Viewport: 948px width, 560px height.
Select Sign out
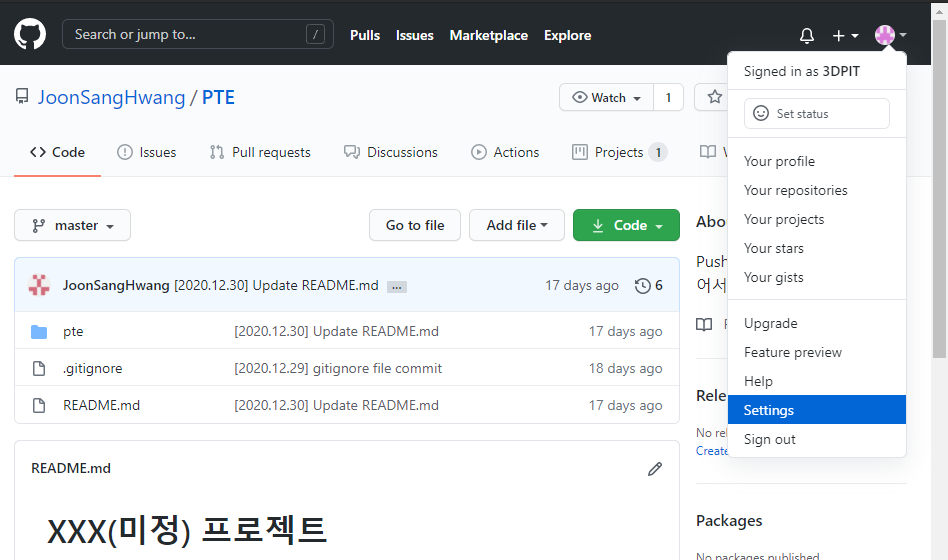tap(817, 440)
